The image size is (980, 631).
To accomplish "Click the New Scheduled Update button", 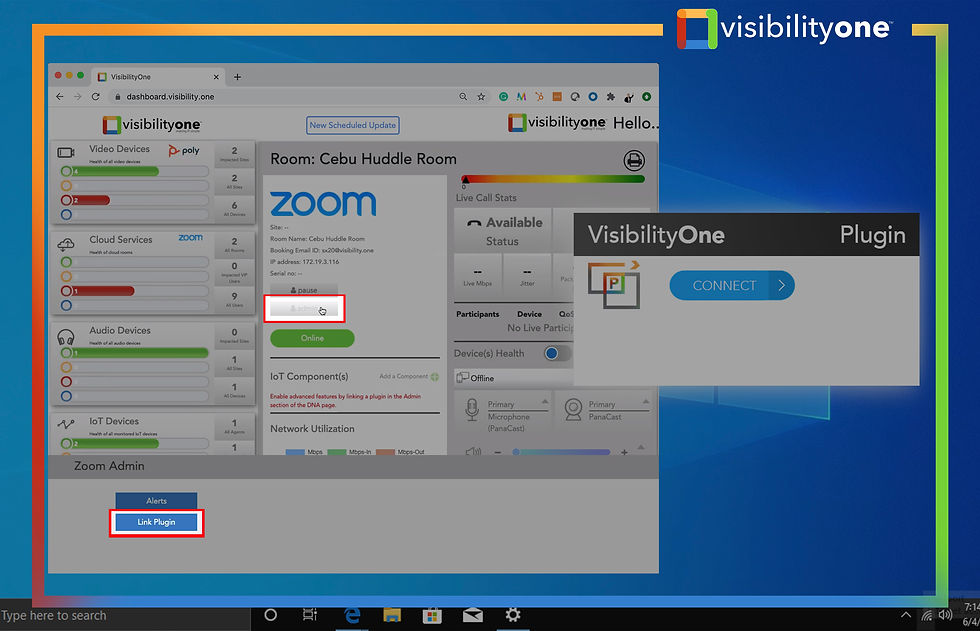I will click(x=353, y=125).
